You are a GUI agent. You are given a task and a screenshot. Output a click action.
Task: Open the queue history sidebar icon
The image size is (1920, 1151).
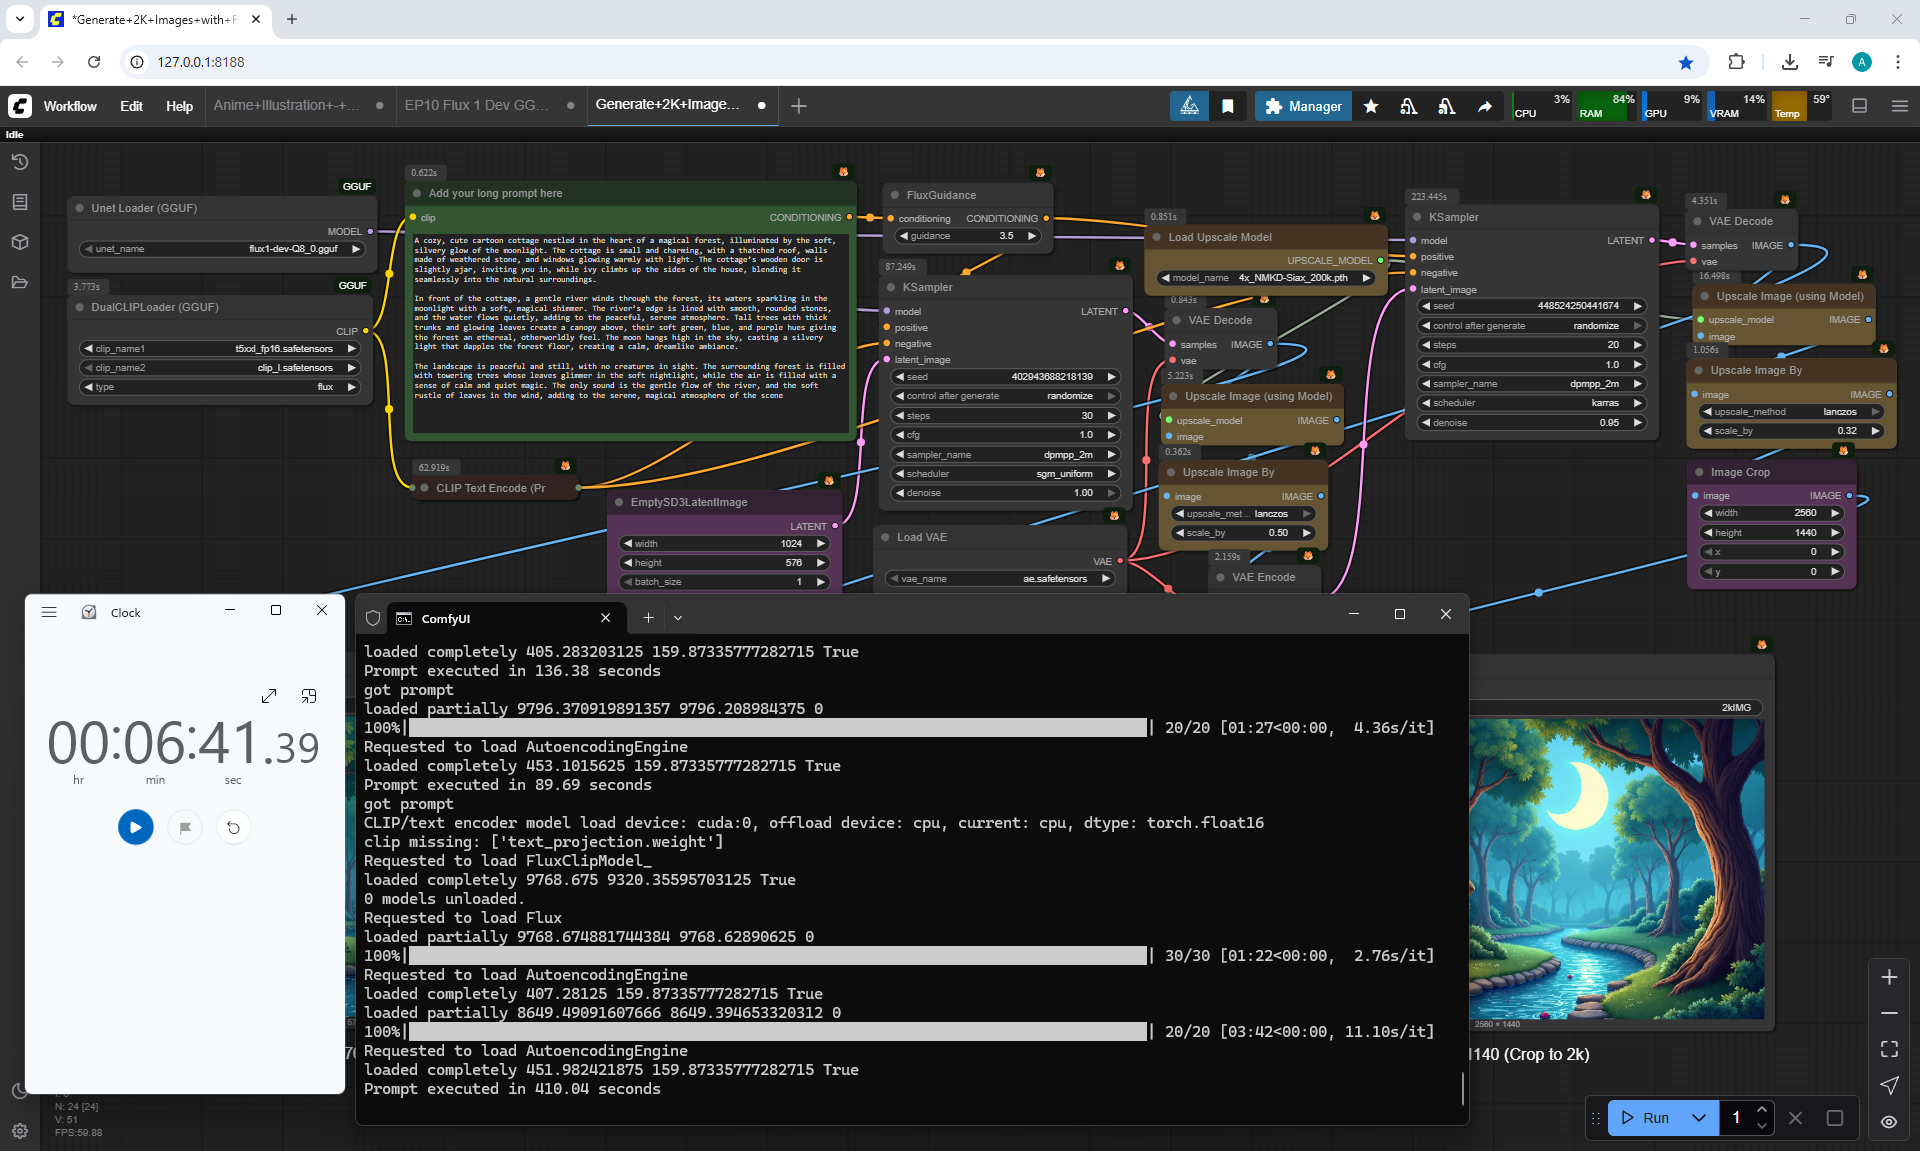pyautogui.click(x=20, y=162)
